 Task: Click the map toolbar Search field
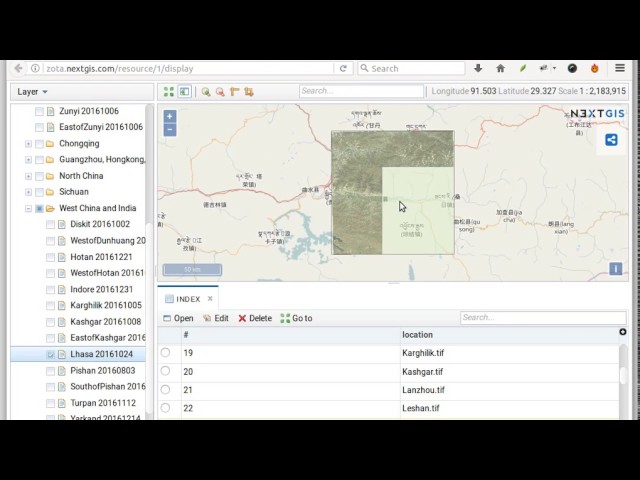[x=362, y=91]
